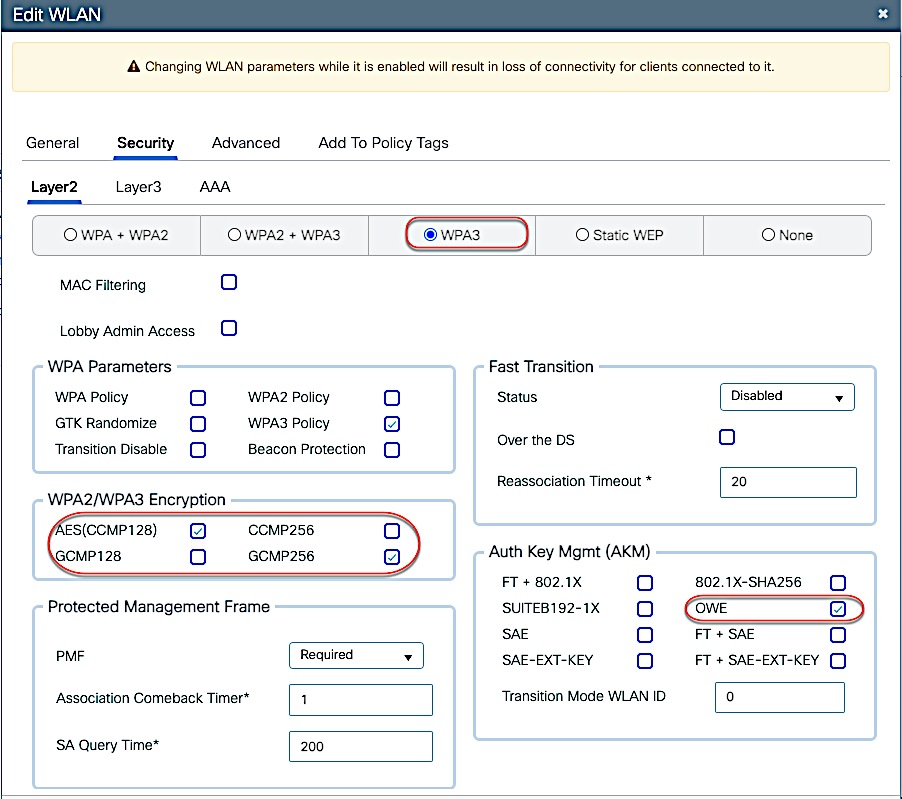Open the PMF dropdown
The height and width of the screenshot is (799, 902).
[x=356, y=655]
